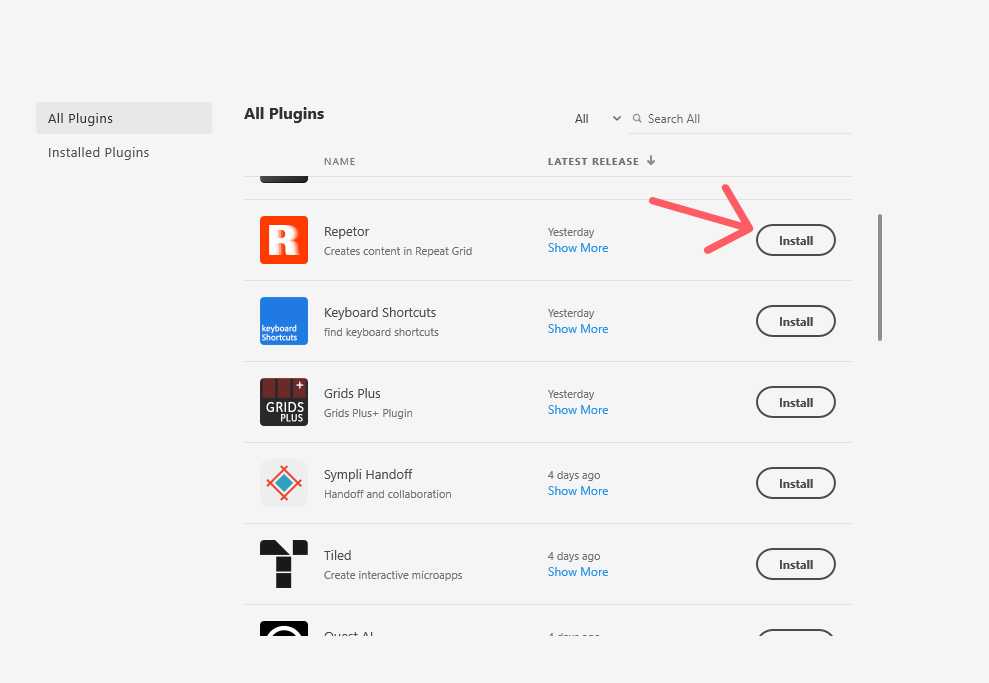The image size is (989, 683).
Task: Switch to Installed Plugins
Action: click(99, 153)
